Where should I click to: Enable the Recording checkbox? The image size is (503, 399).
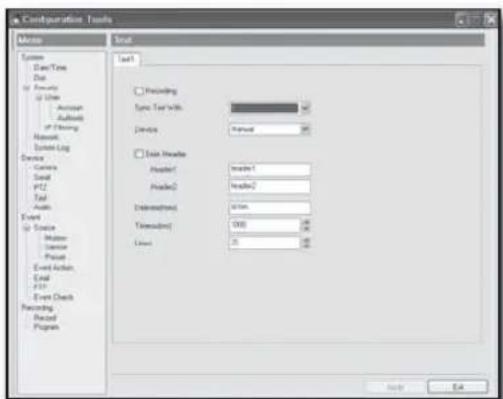(138, 91)
